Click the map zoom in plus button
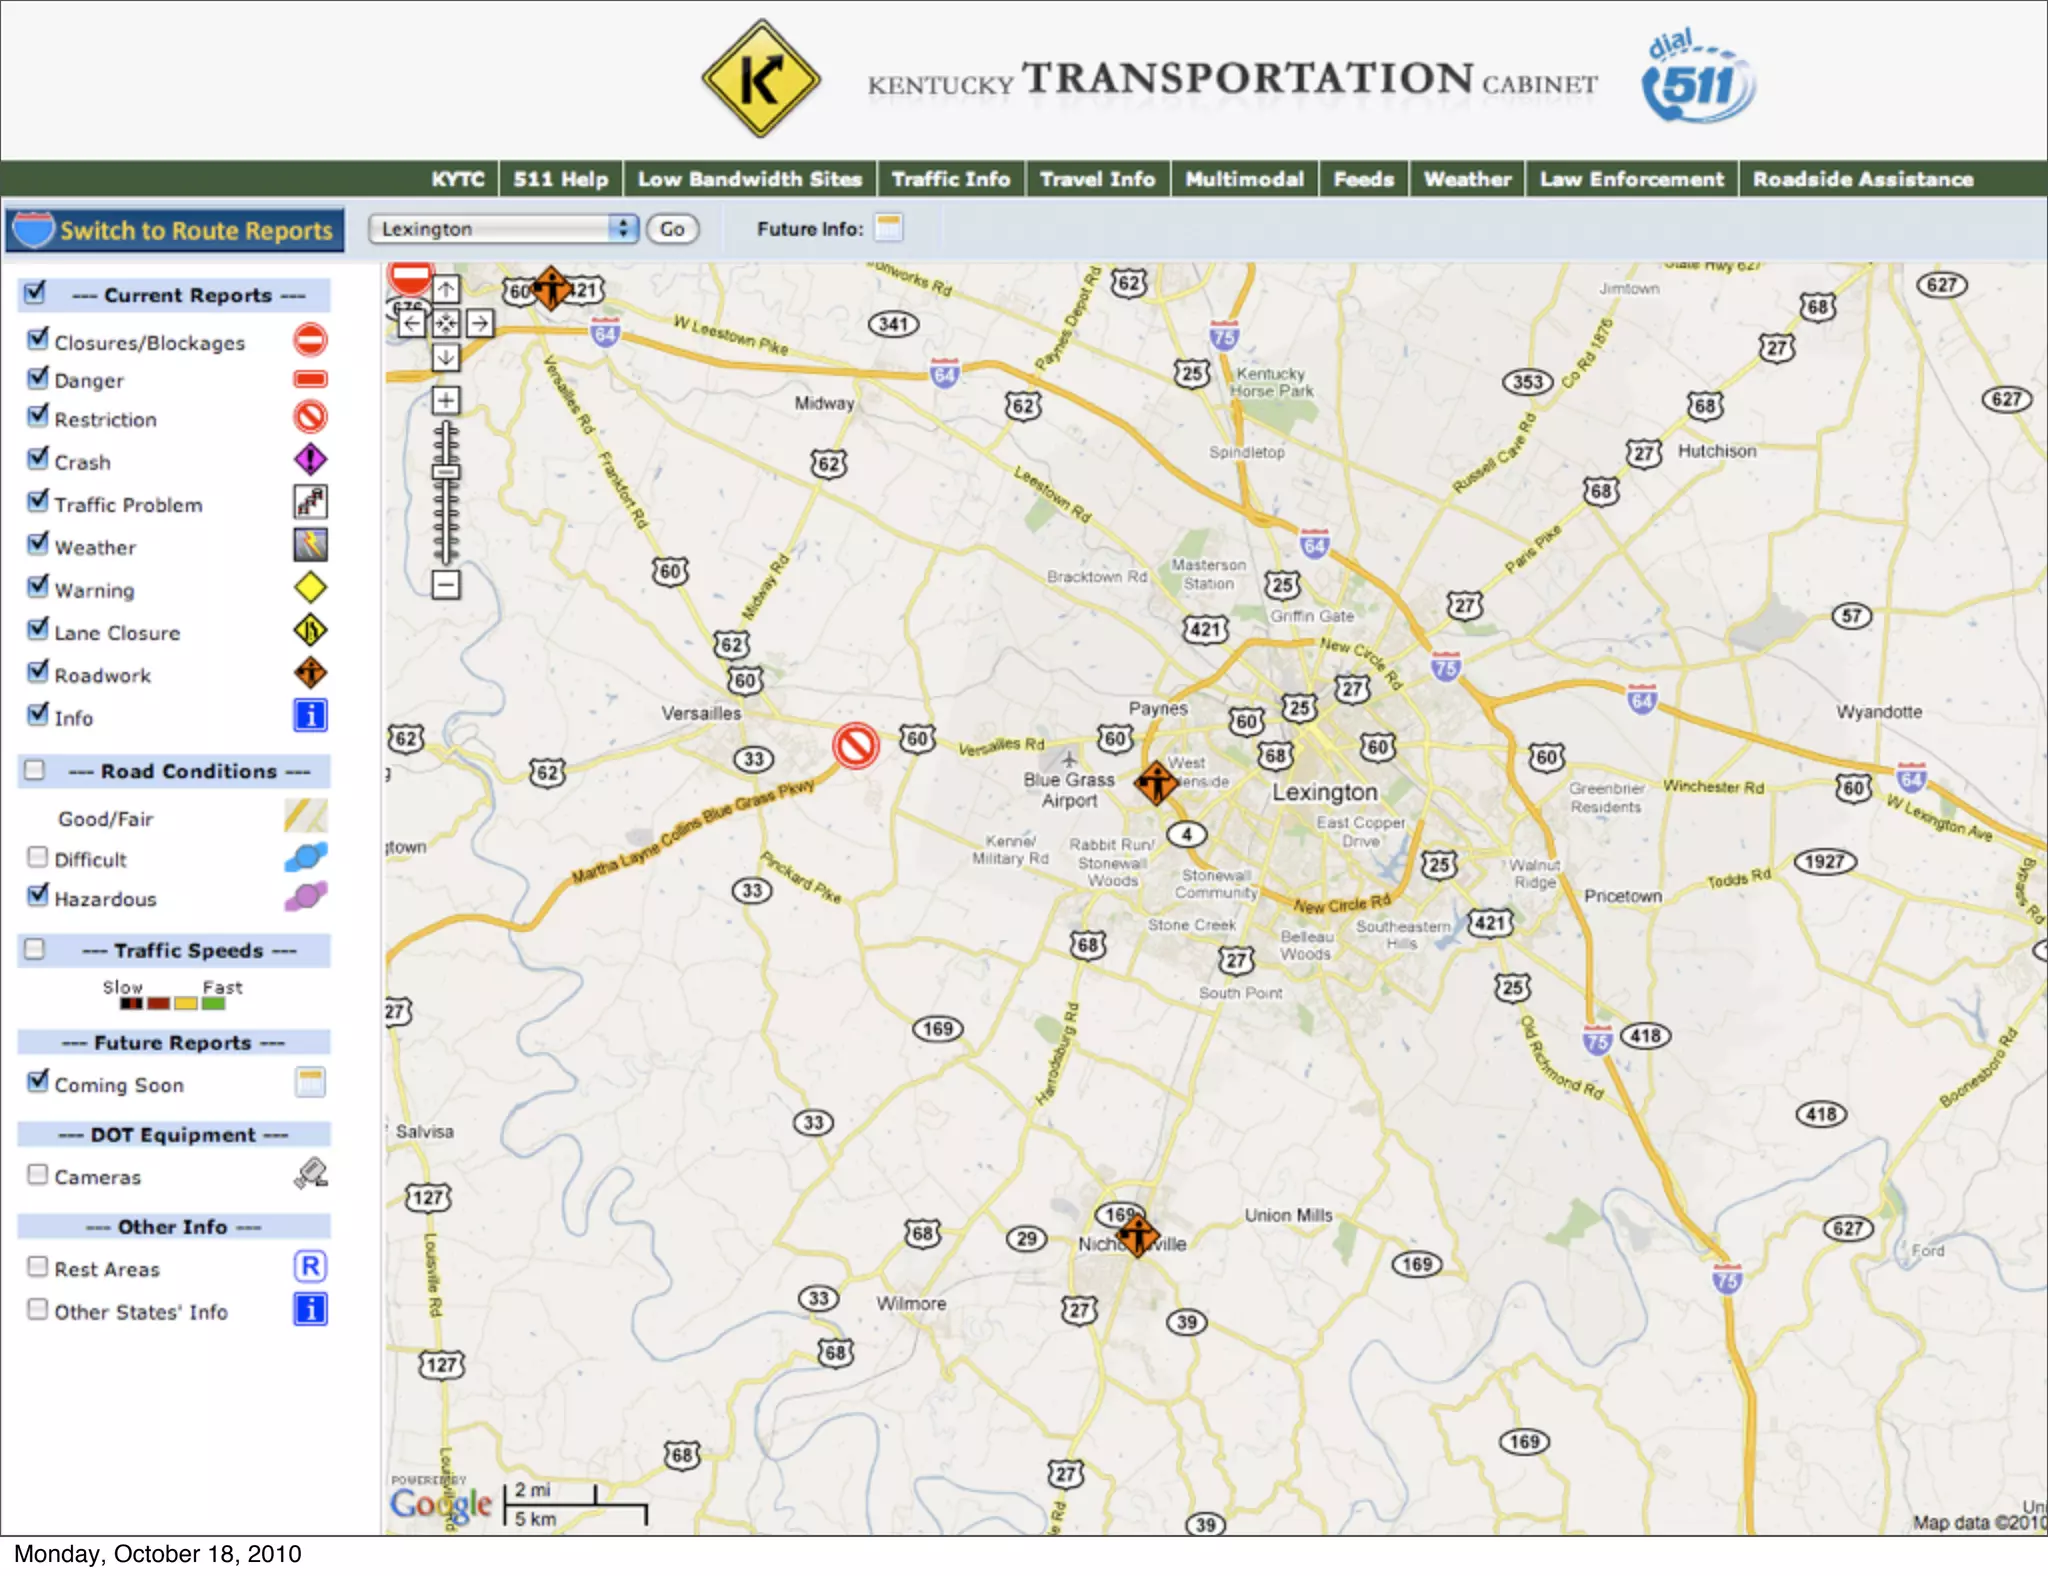2048x1576 pixels. [x=446, y=401]
